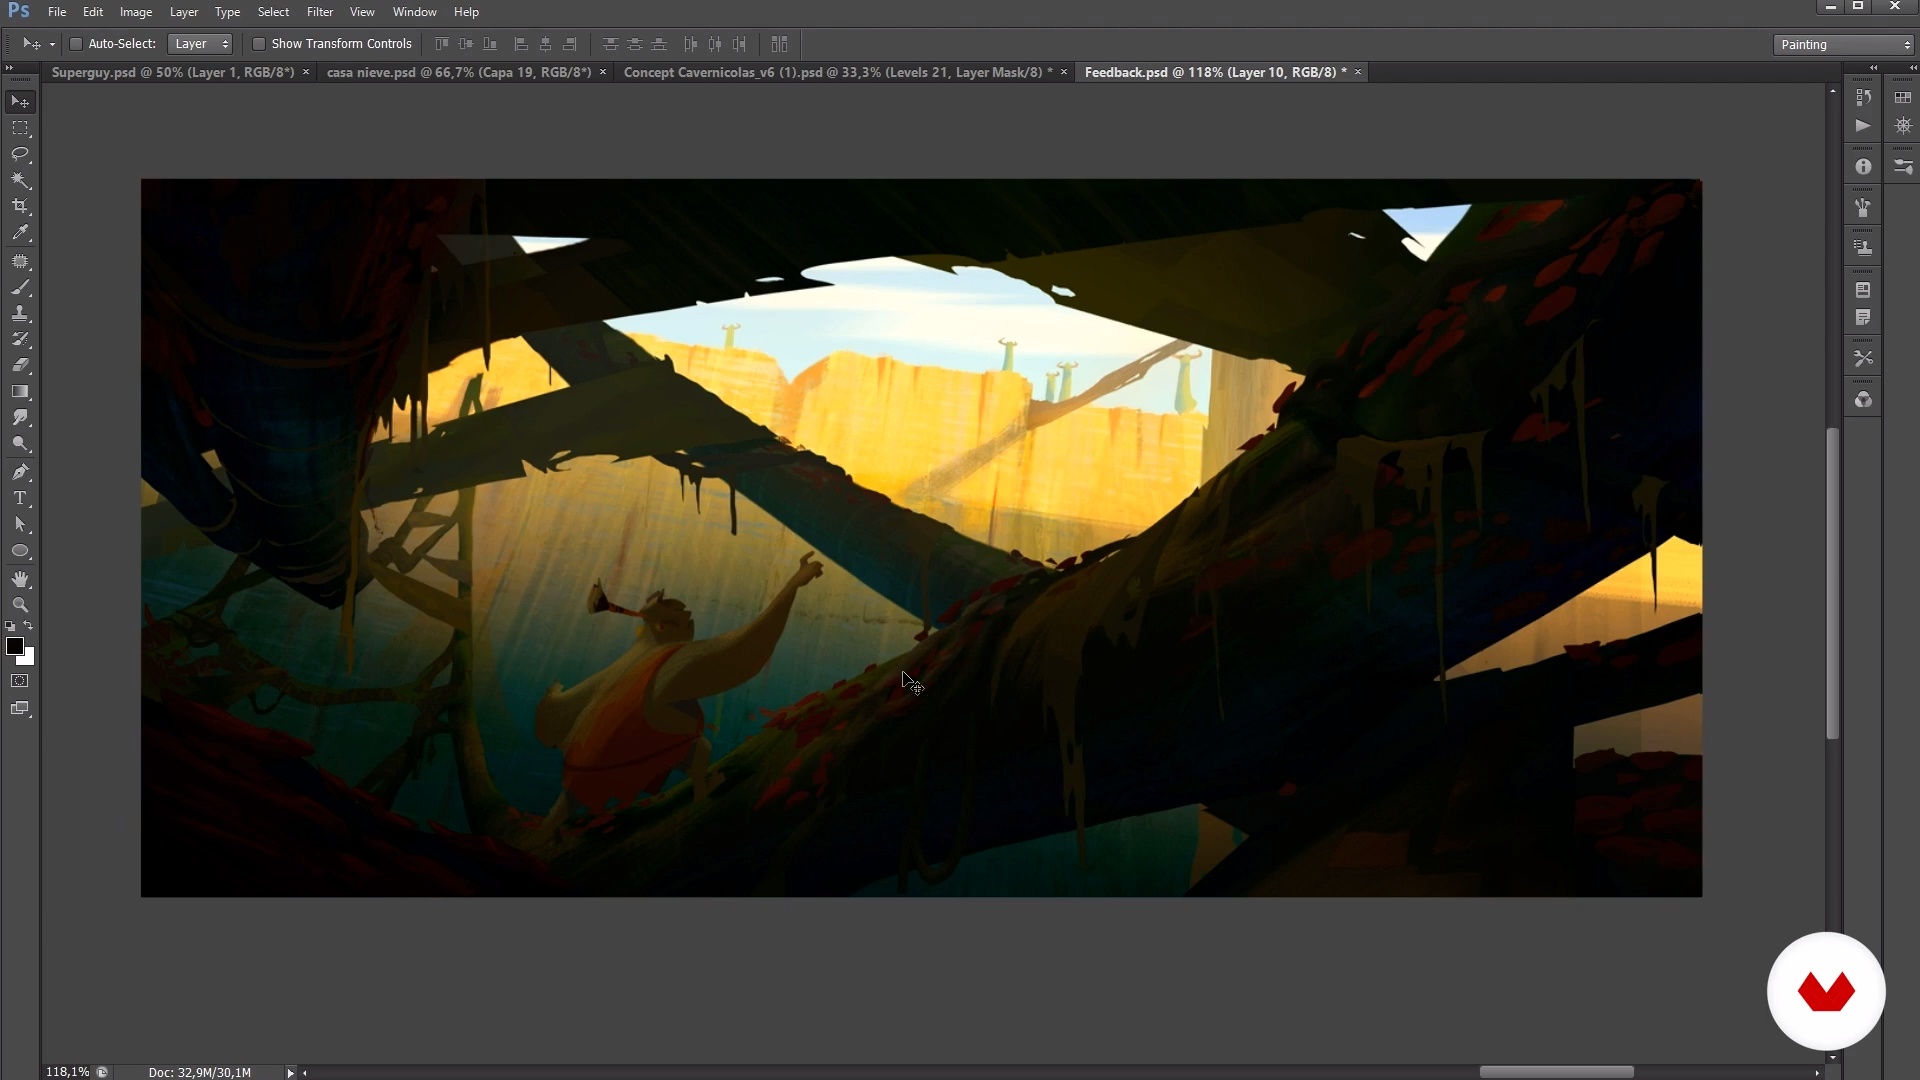Open the Filter menu
Screen dimensions: 1920x1080
[320, 12]
